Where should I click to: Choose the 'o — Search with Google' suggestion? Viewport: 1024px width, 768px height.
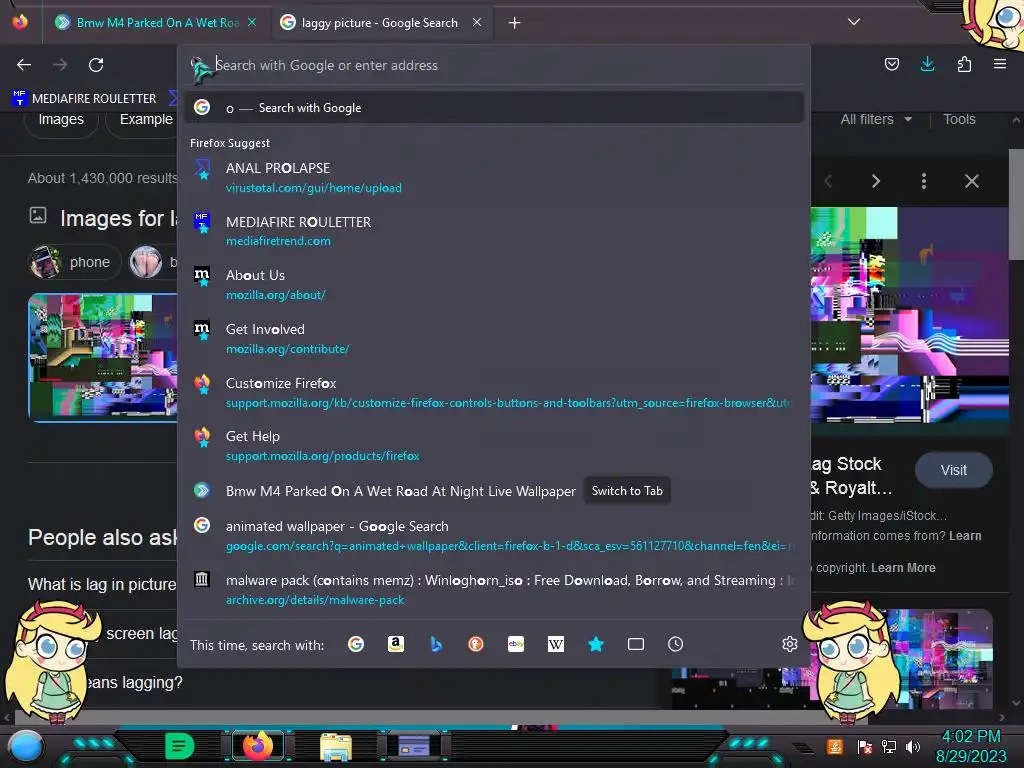[494, 108]
